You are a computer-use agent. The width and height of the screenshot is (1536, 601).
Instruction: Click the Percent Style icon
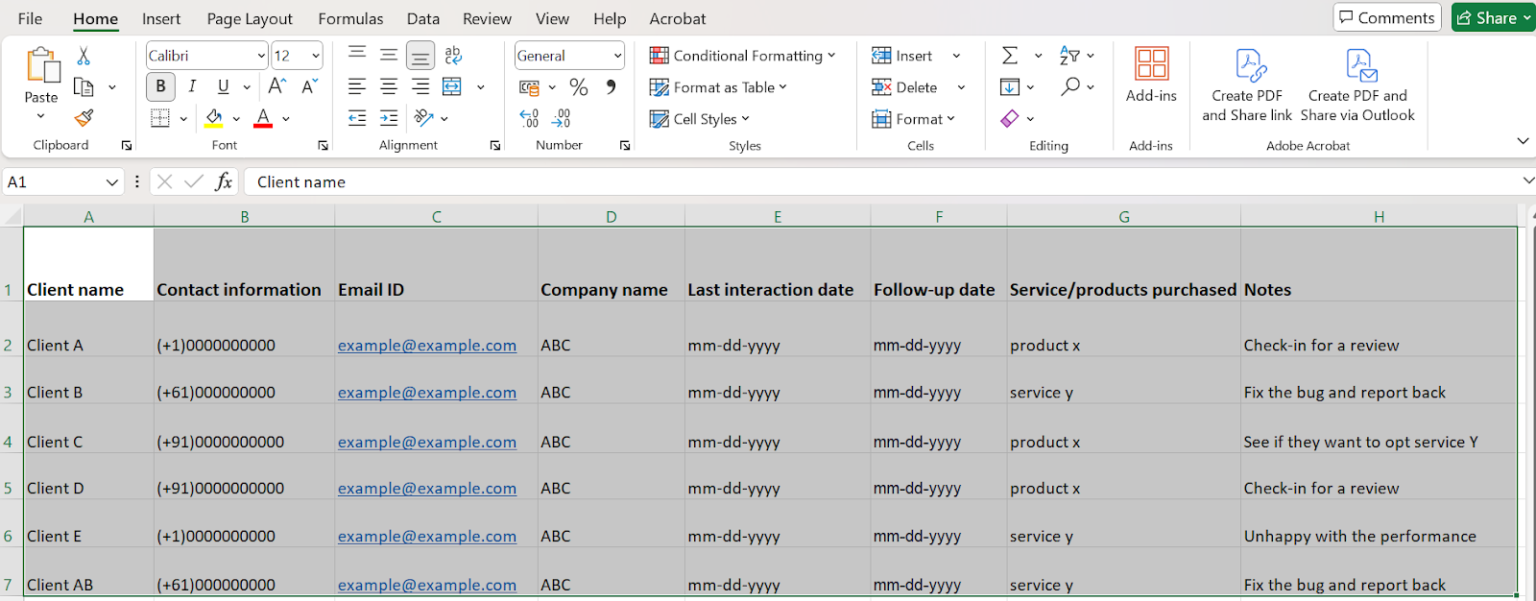point(577,87)
